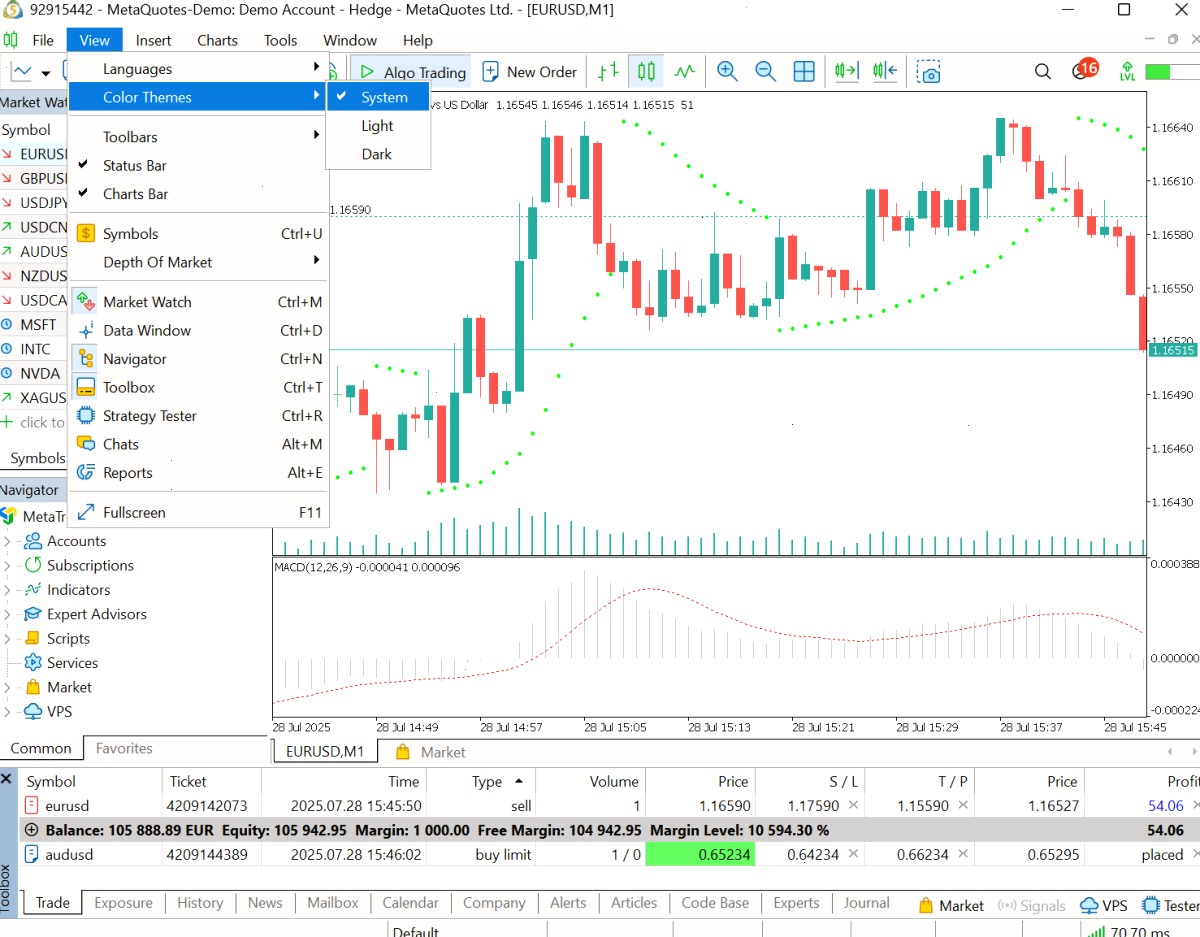Choose the Light color theme

(x=378, y=126)
